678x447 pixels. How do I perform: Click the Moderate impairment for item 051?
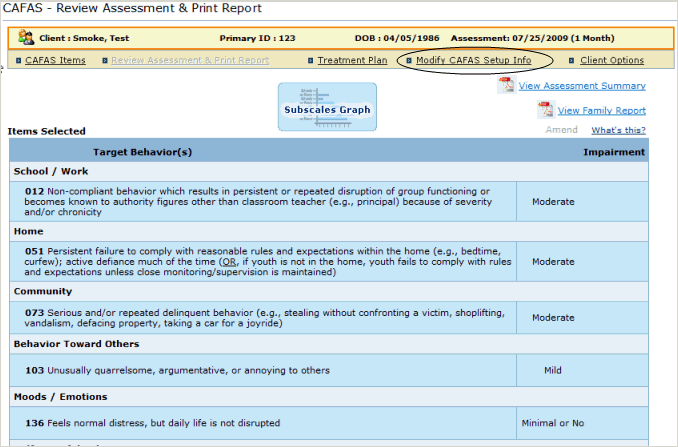pyautogui.click(x=553, y=262)
